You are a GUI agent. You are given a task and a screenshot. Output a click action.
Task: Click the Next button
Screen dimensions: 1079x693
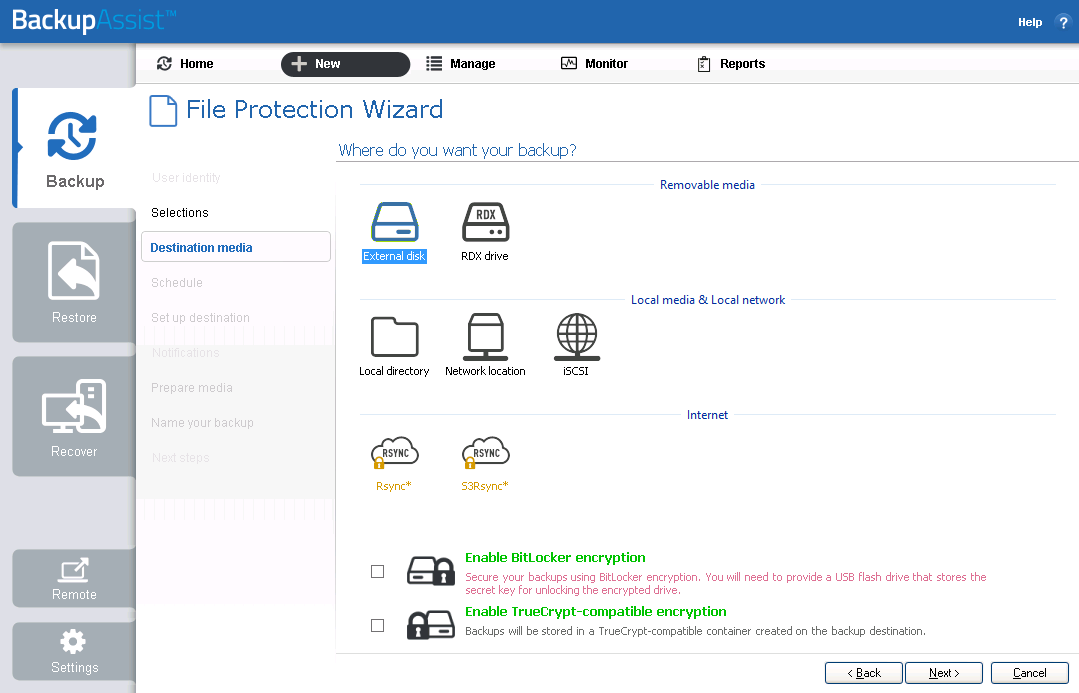(943, 673)
